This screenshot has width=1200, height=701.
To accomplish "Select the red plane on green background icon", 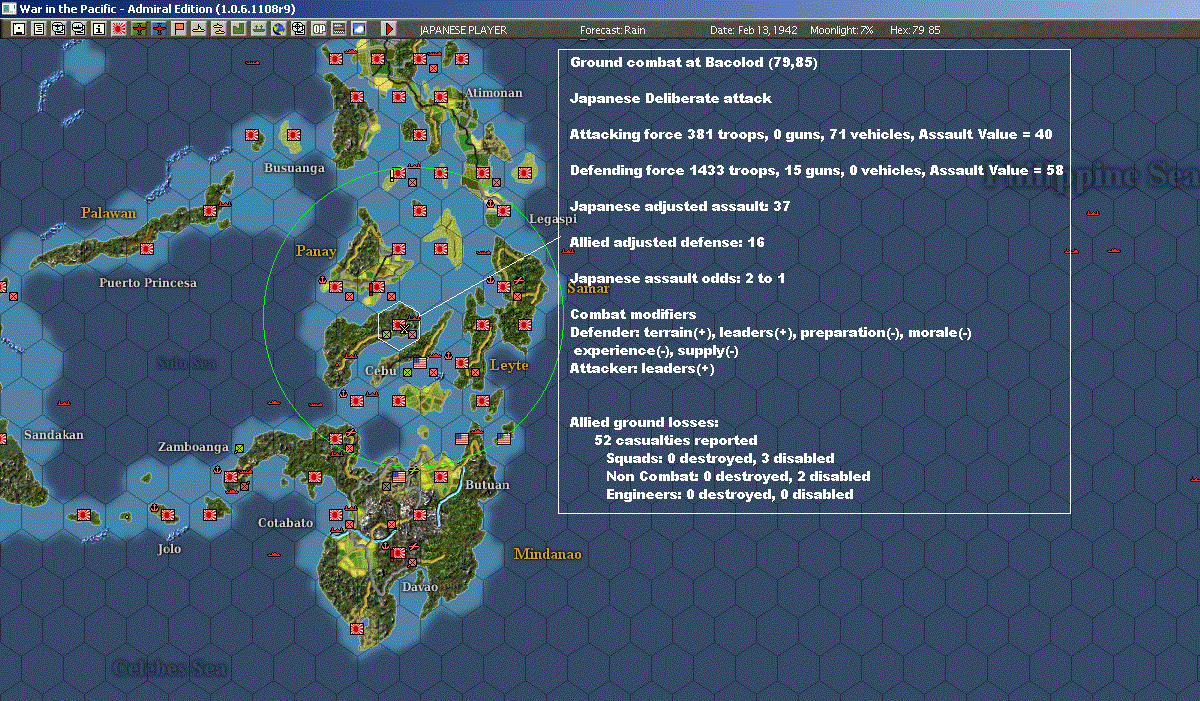I will 139,29.
